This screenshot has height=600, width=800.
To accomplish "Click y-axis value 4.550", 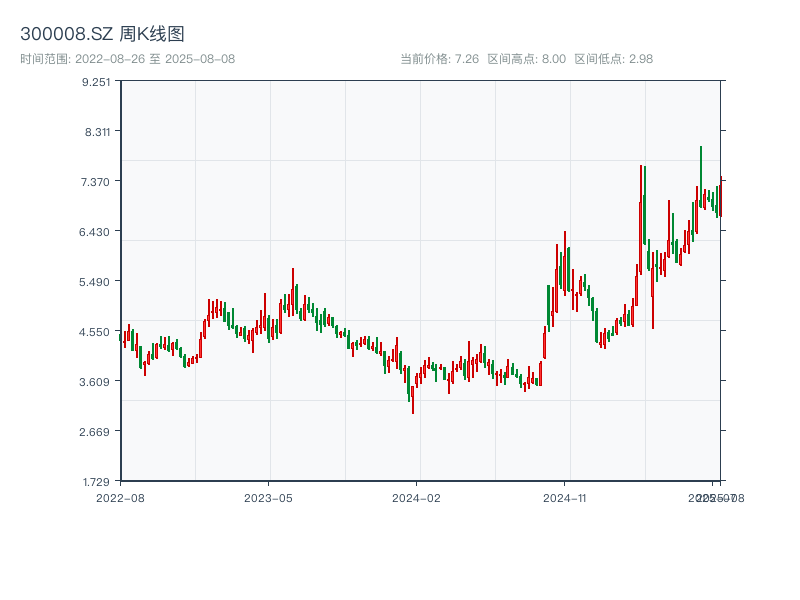I will 94,332.
